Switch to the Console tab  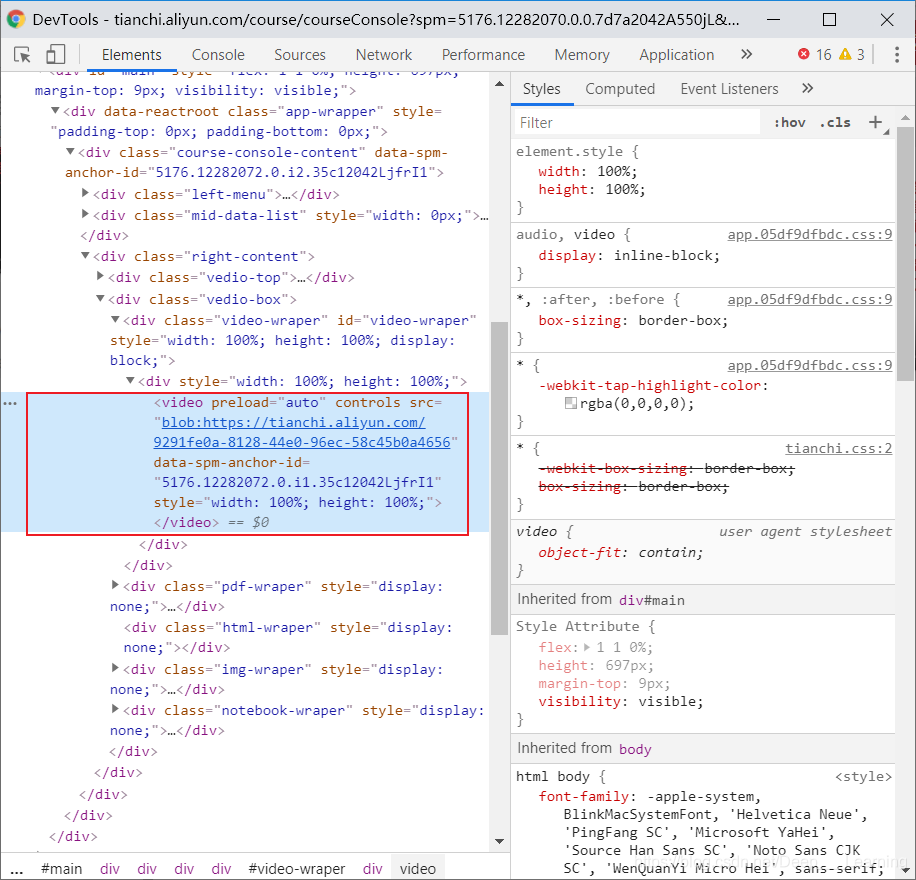pos(217,54)
